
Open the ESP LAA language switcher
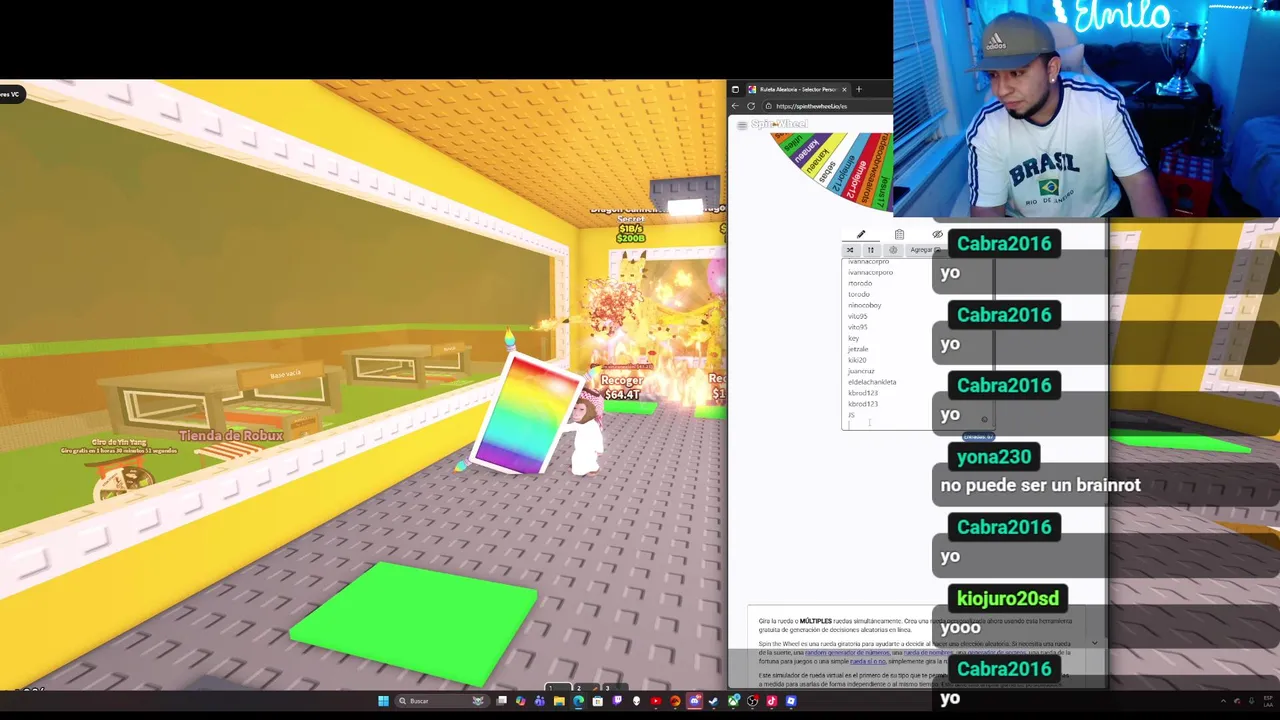(1268, 701)
